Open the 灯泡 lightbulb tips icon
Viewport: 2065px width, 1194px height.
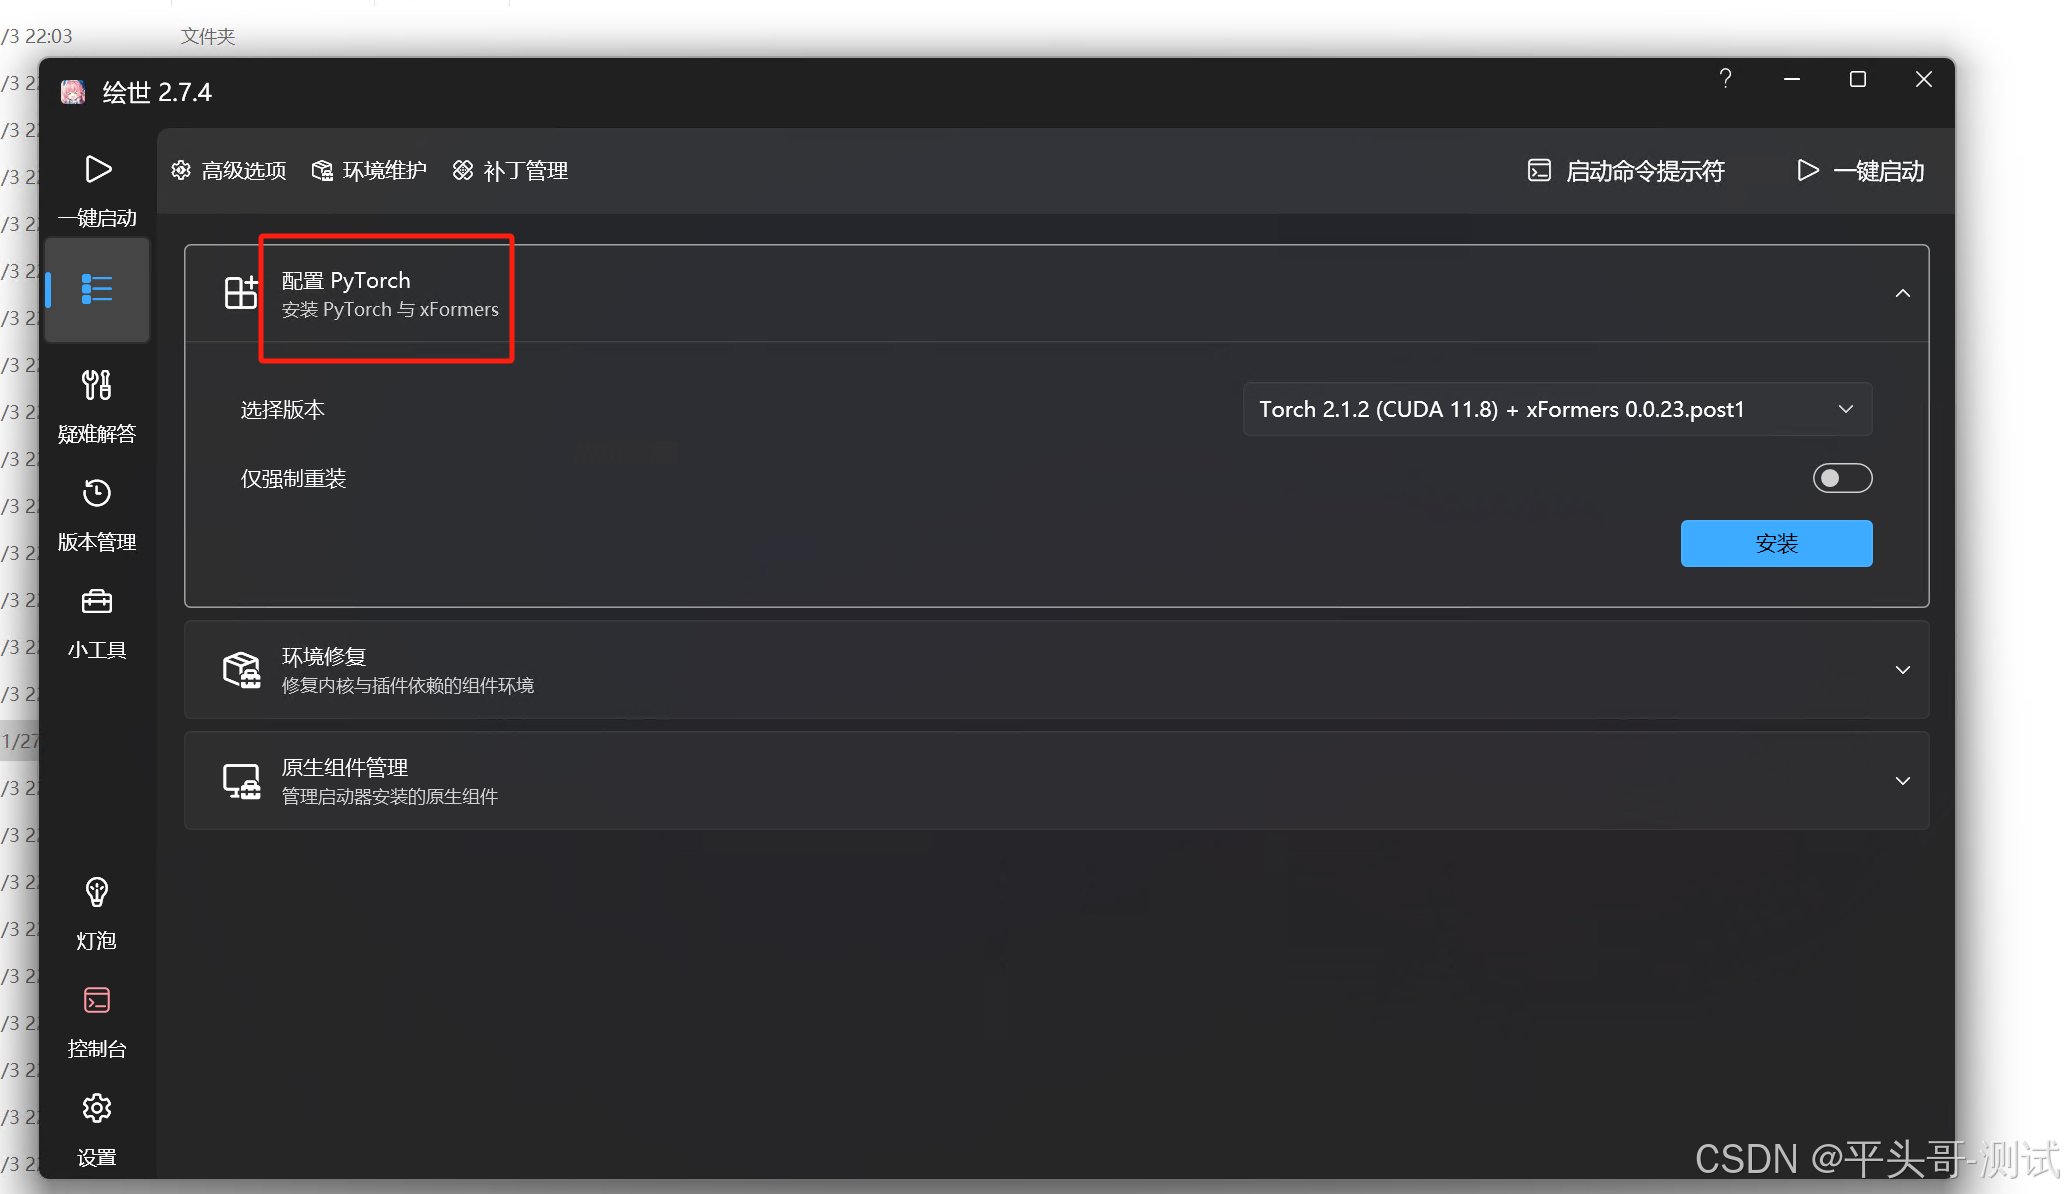tap(97, 892)
